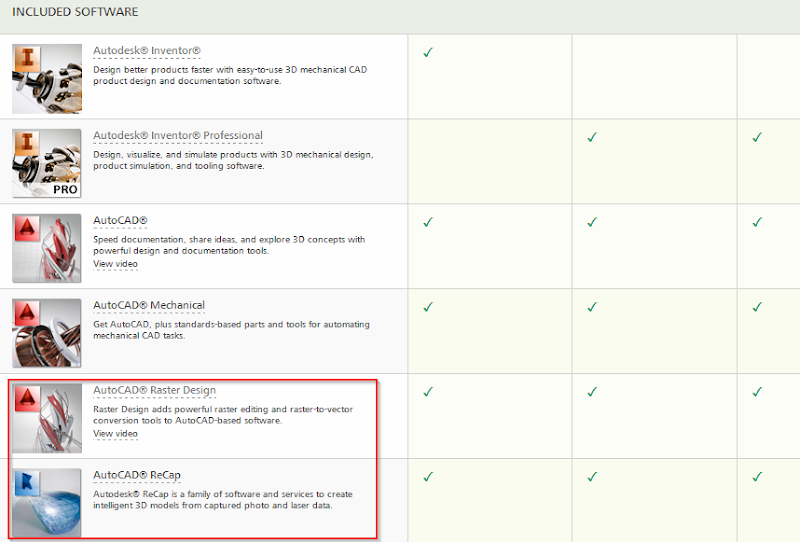This screenshot has width=800, height=542.
Task: Click the AutoCAD Mechanical thumbnail image
Action: point(47,333)
